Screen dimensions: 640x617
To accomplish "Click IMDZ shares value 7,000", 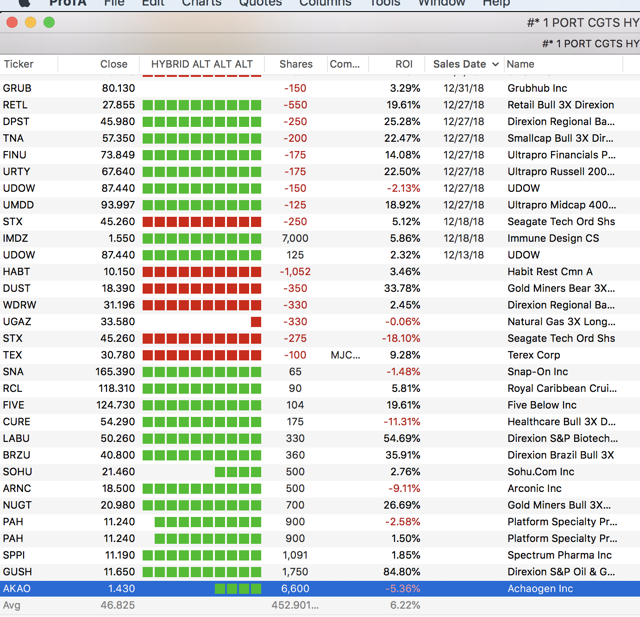I will point(295,238).
